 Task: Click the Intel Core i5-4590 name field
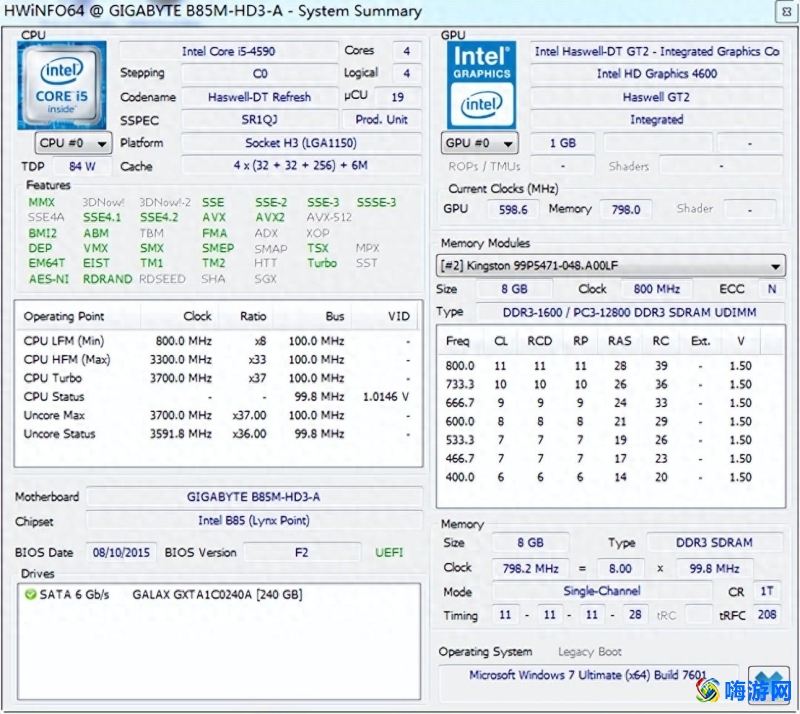click(229, 52)
